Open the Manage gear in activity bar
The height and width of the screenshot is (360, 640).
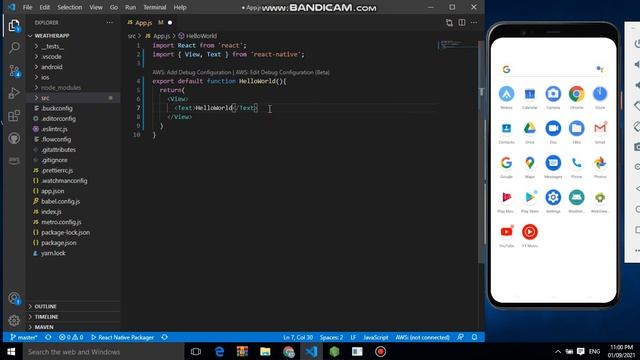14,320
